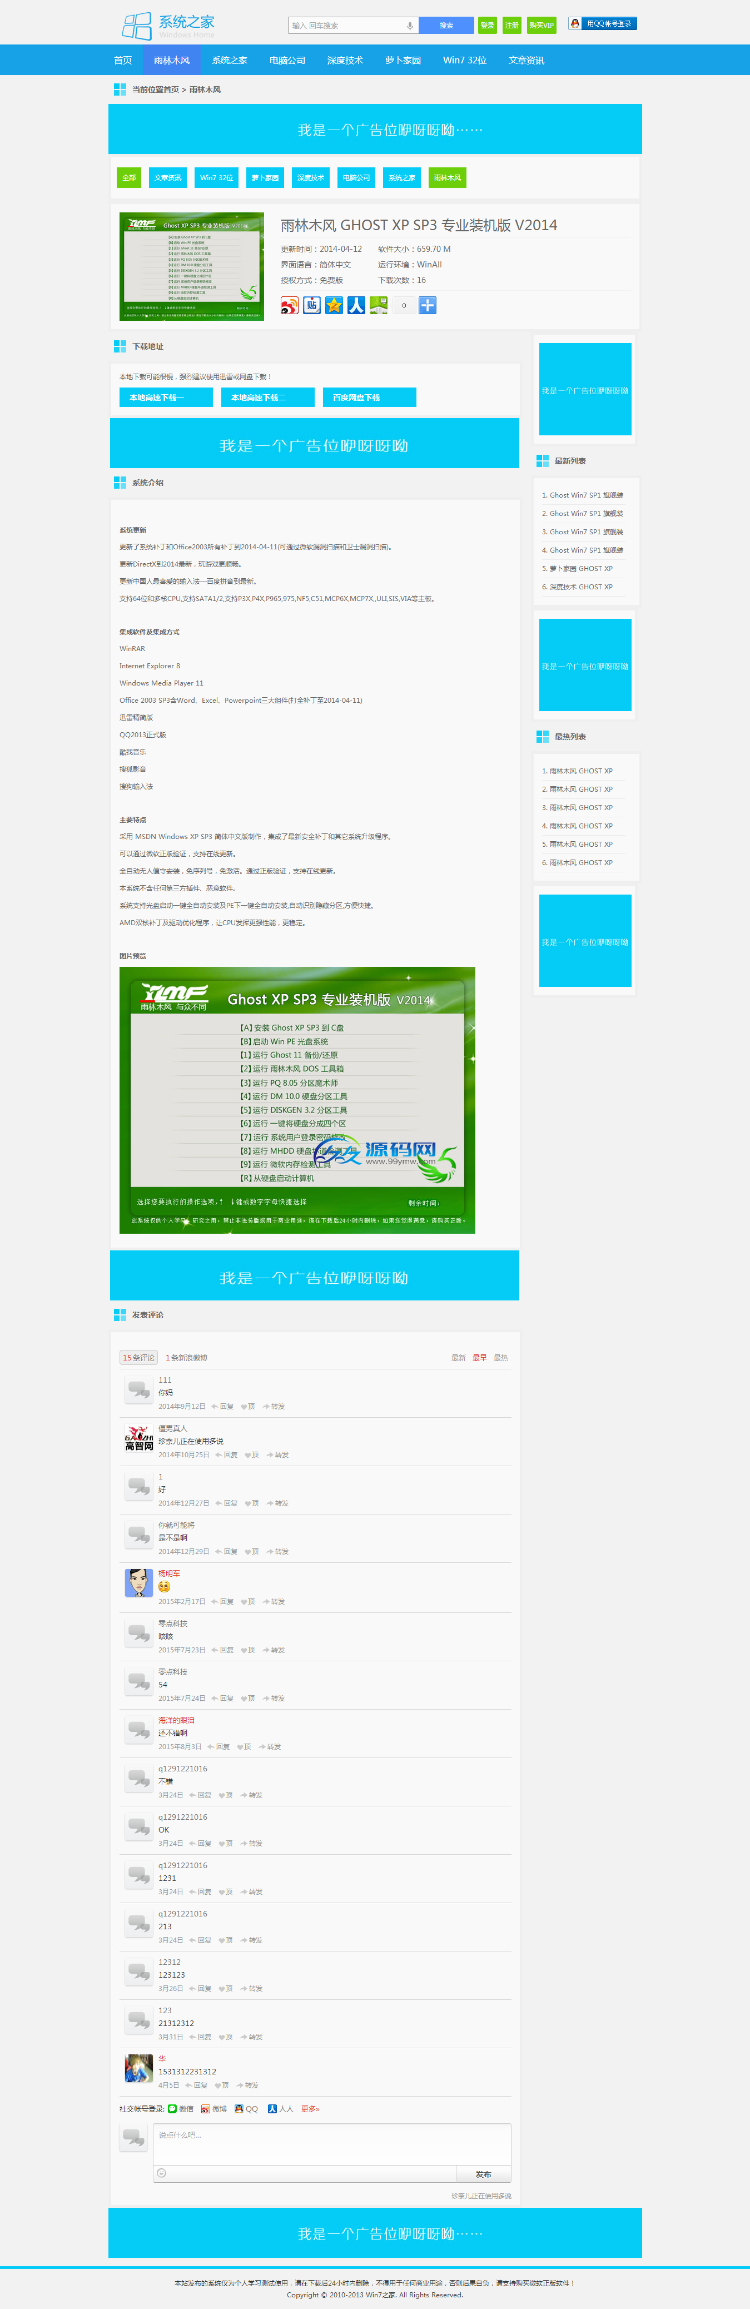Open the 电脑公司 nav item

click(288, 60)
